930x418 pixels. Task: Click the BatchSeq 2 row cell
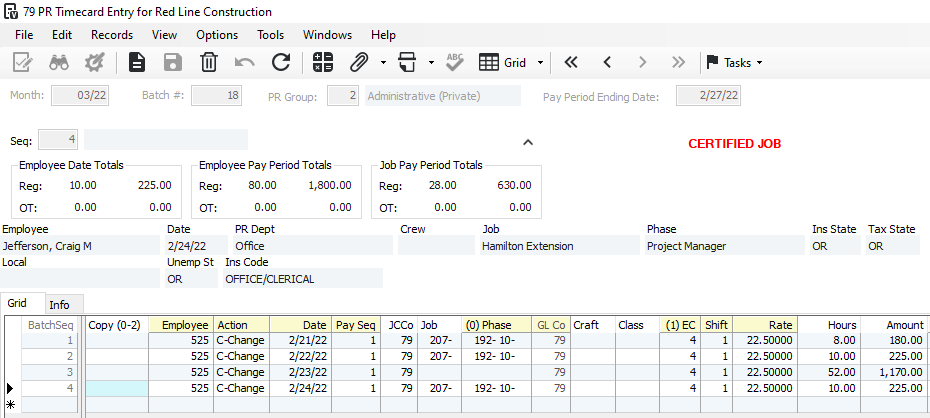tap(50, 356)
